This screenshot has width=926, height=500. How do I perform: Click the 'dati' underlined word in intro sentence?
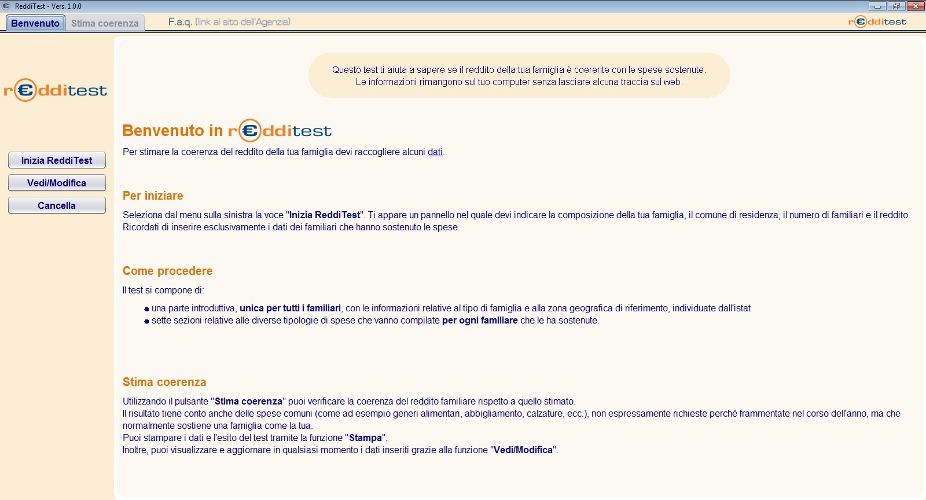pyautogui.click(x=434, y=152)
